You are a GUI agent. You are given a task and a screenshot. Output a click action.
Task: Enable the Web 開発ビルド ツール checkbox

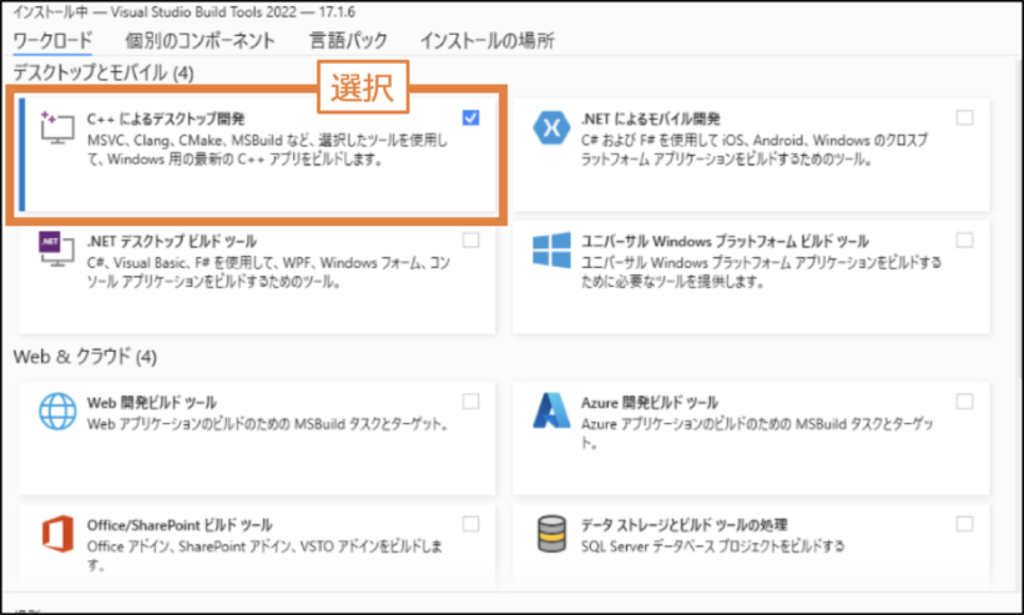(x=470, y=402)
